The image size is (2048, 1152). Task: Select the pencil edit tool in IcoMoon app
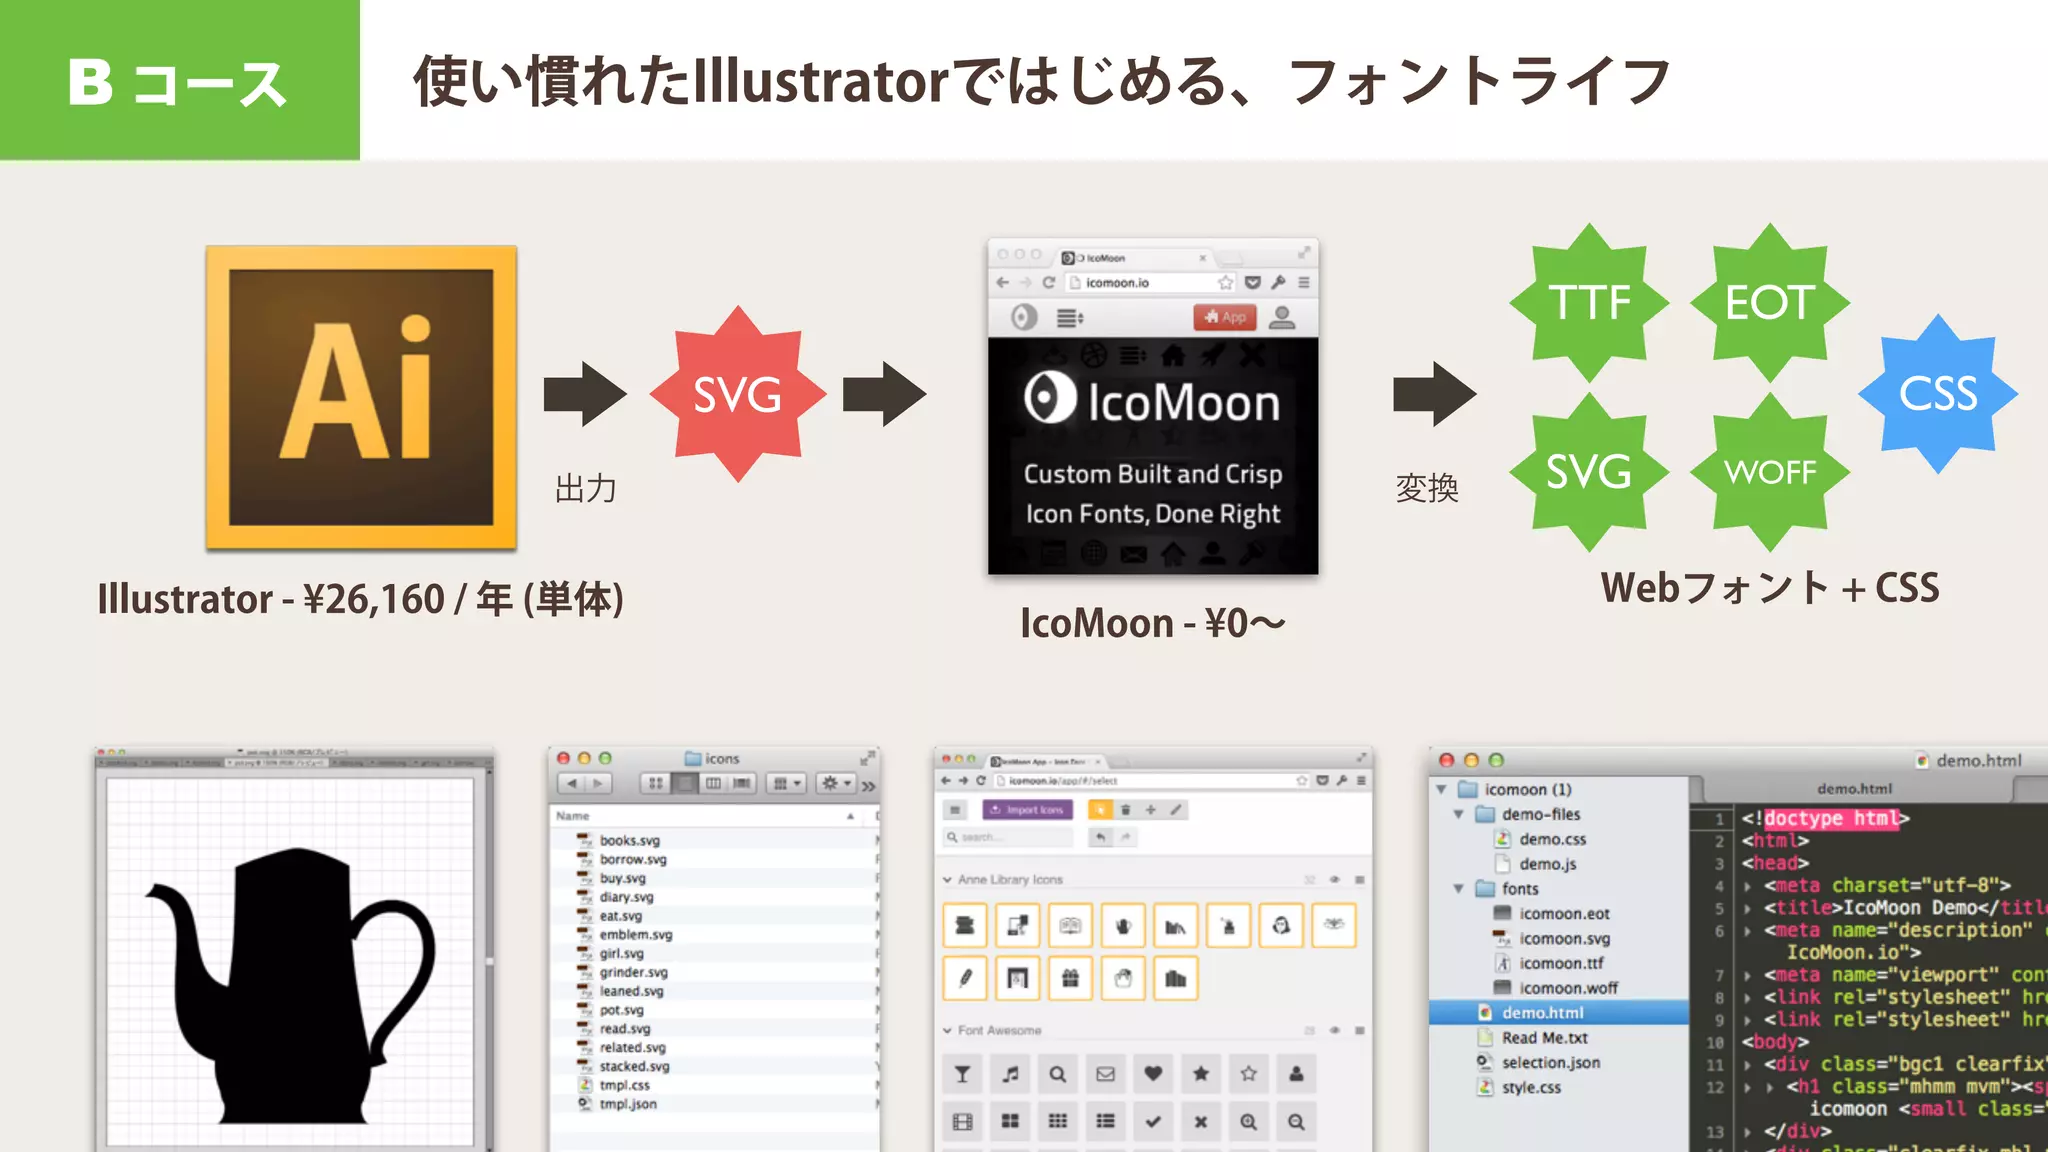(1177, 810)
